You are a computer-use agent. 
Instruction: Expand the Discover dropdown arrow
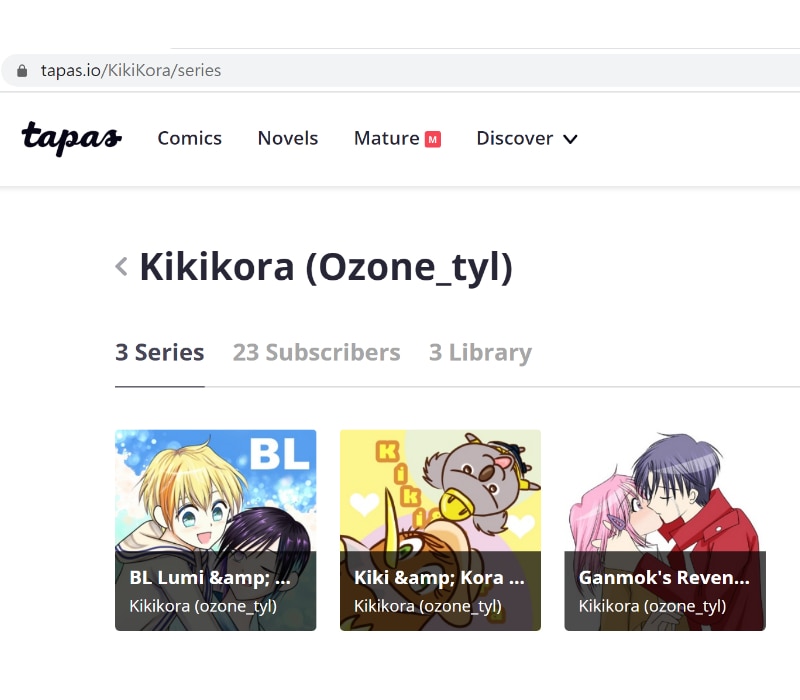[570, 139]
